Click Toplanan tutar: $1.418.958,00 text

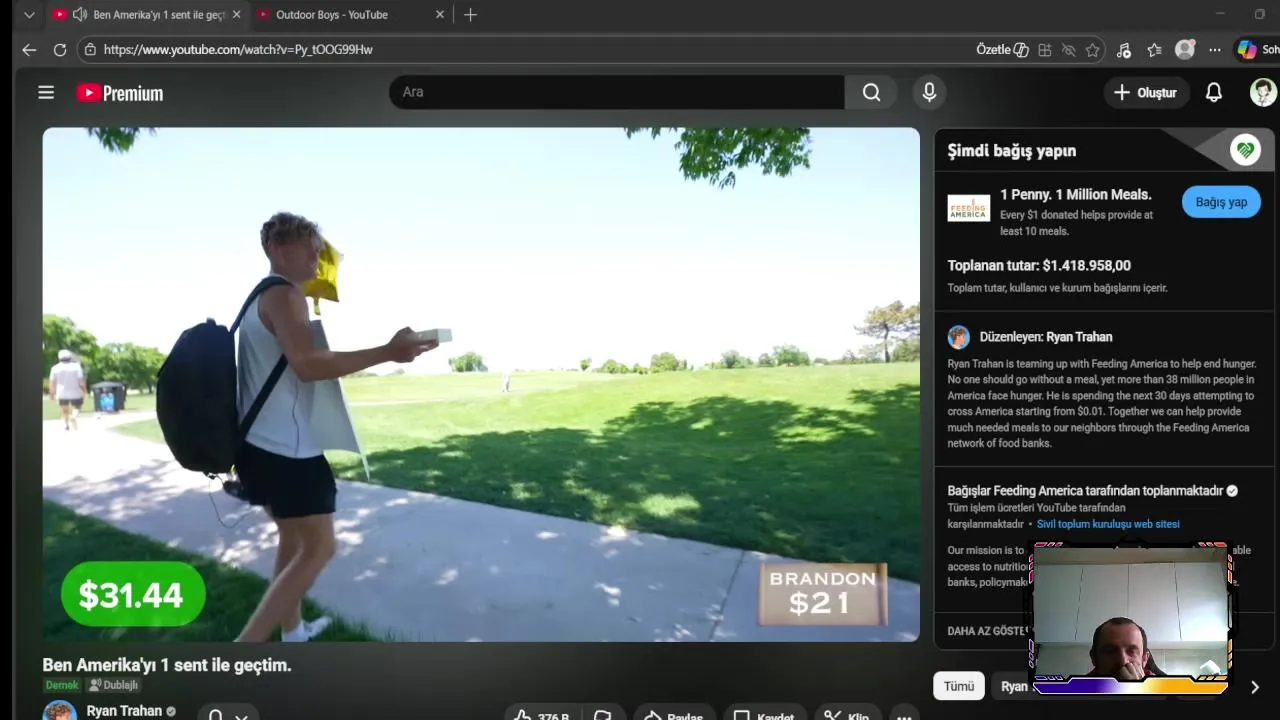1039,265
